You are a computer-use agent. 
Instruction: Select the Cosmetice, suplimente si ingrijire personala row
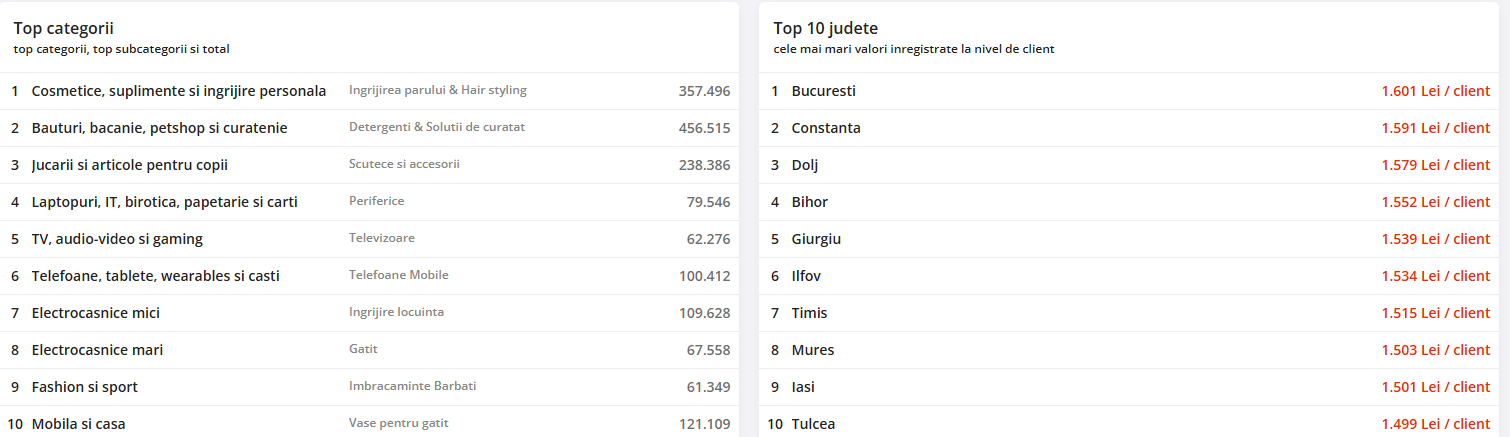370,91
